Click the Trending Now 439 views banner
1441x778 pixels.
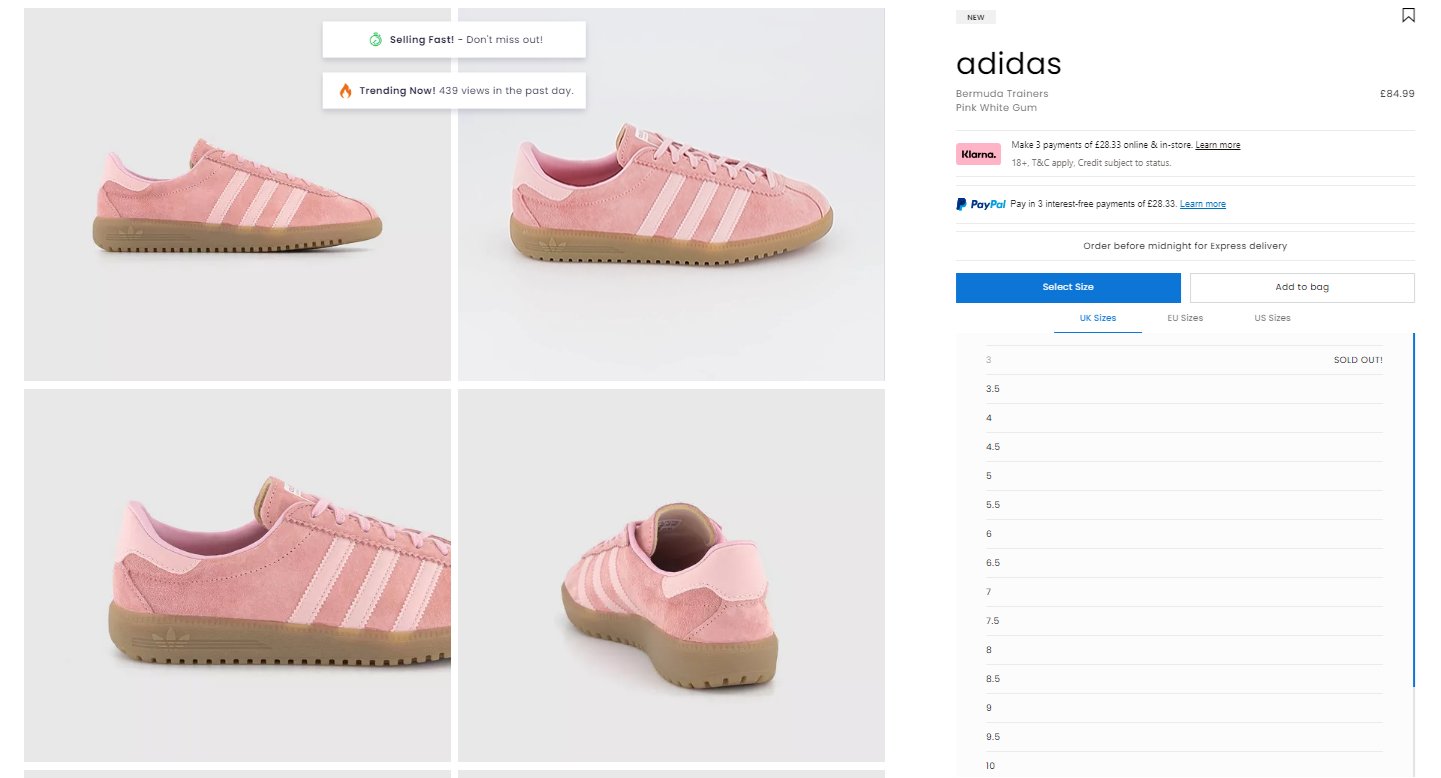coord(454,91)
